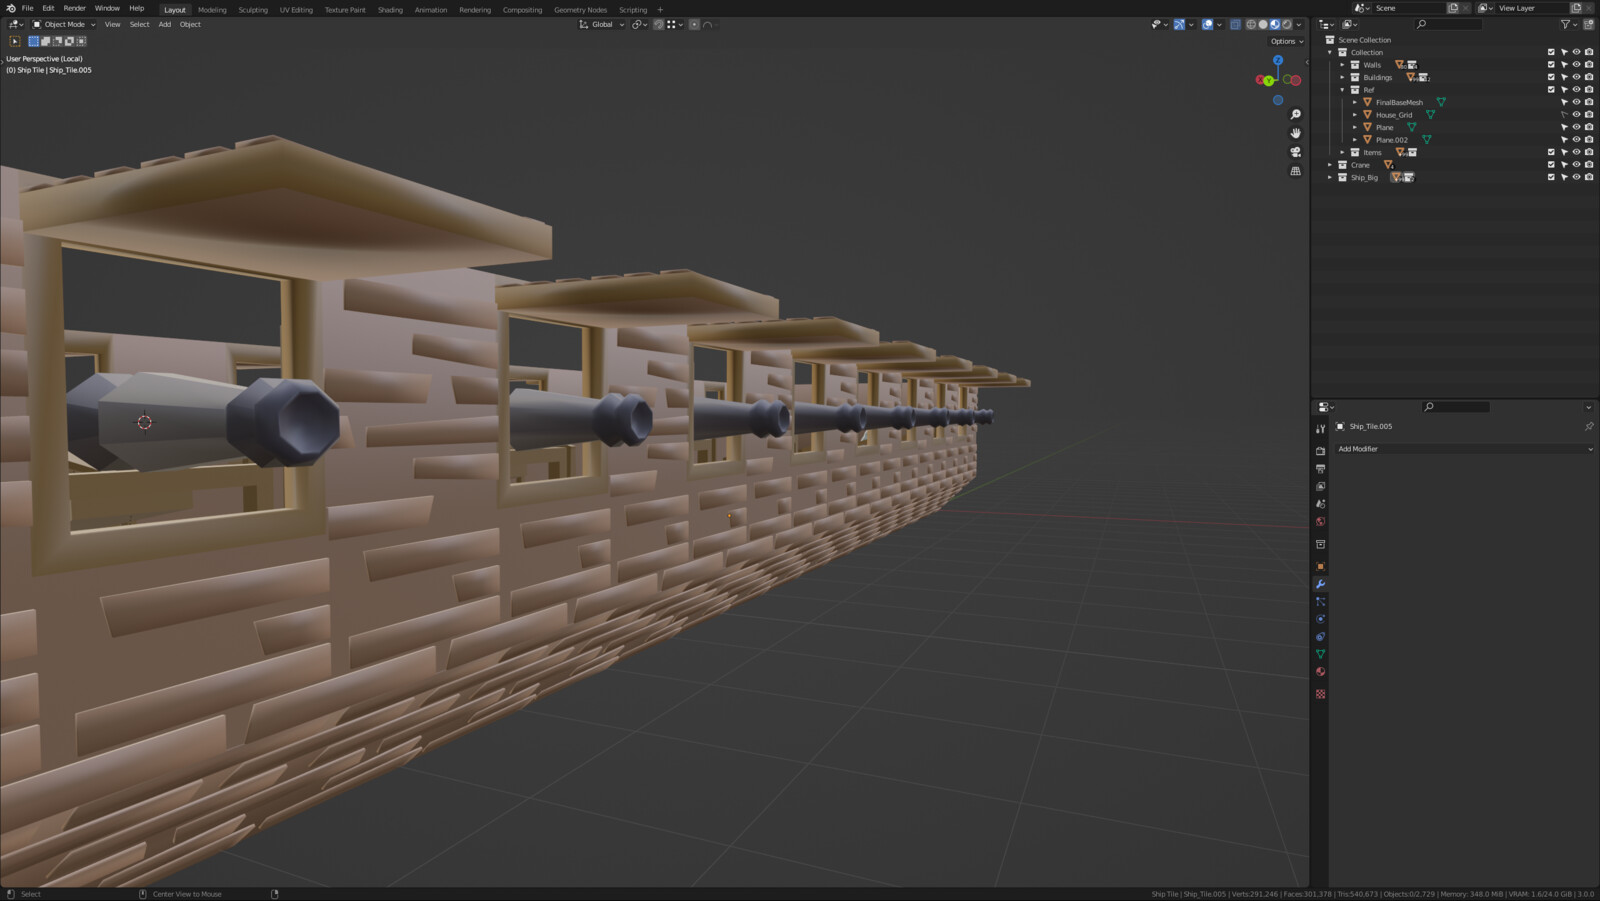
Task: Open the Scene properties tab
Action: coord(1320,504)
